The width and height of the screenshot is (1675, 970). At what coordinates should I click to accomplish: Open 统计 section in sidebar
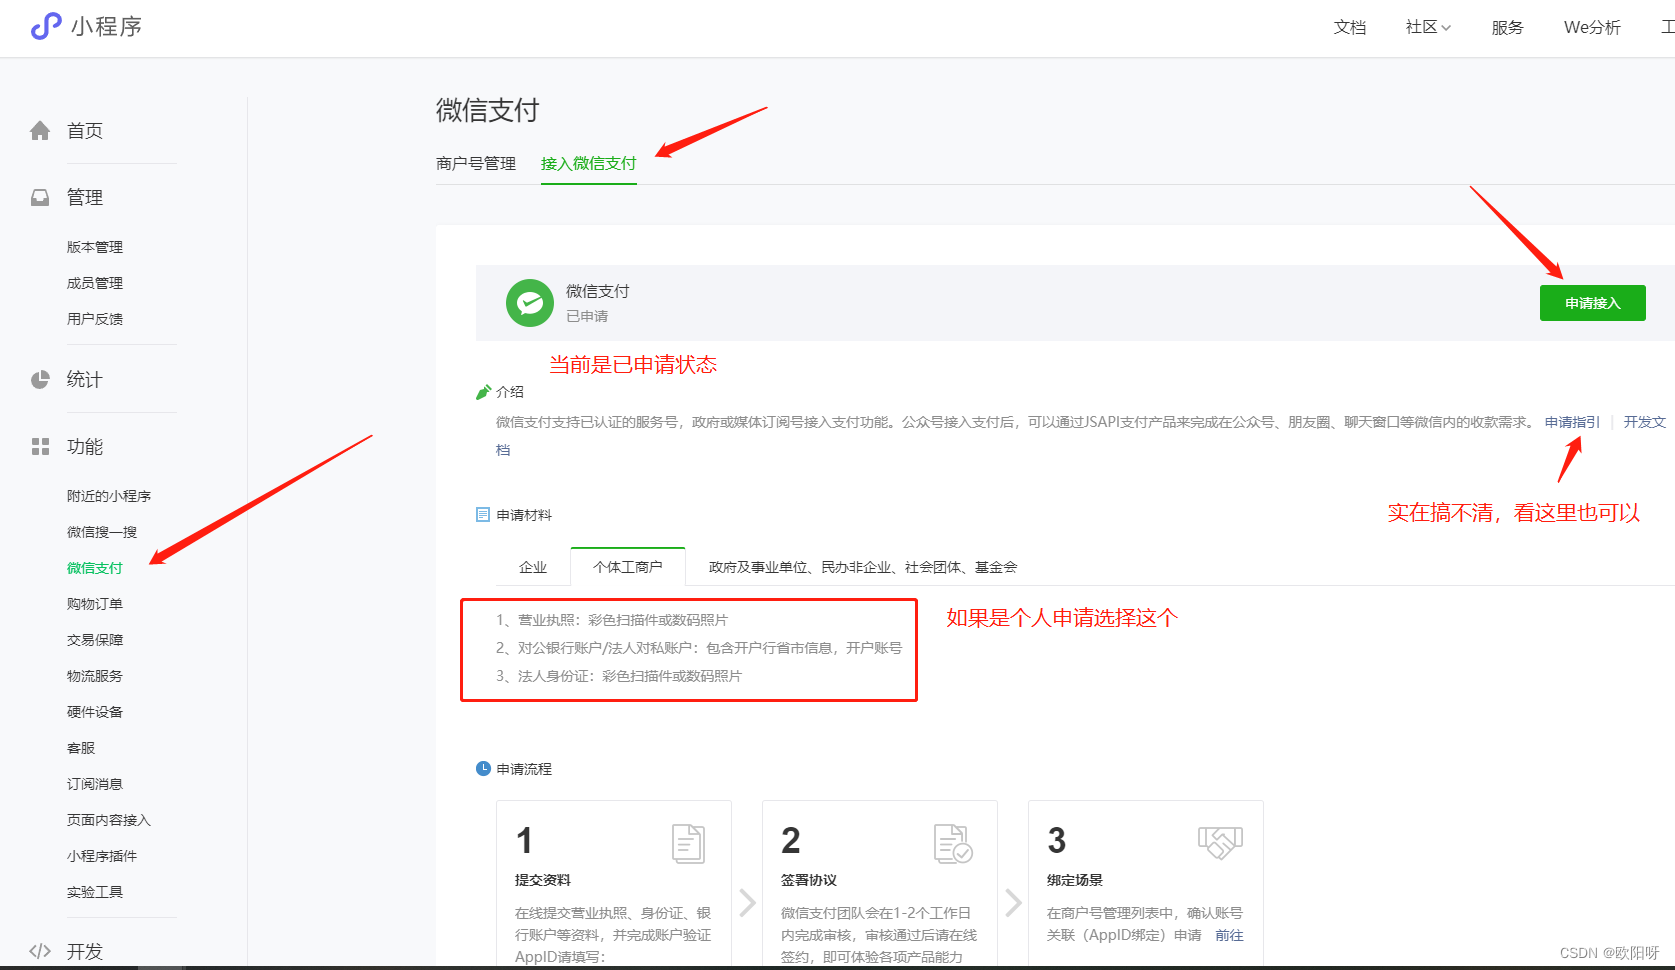85,380
